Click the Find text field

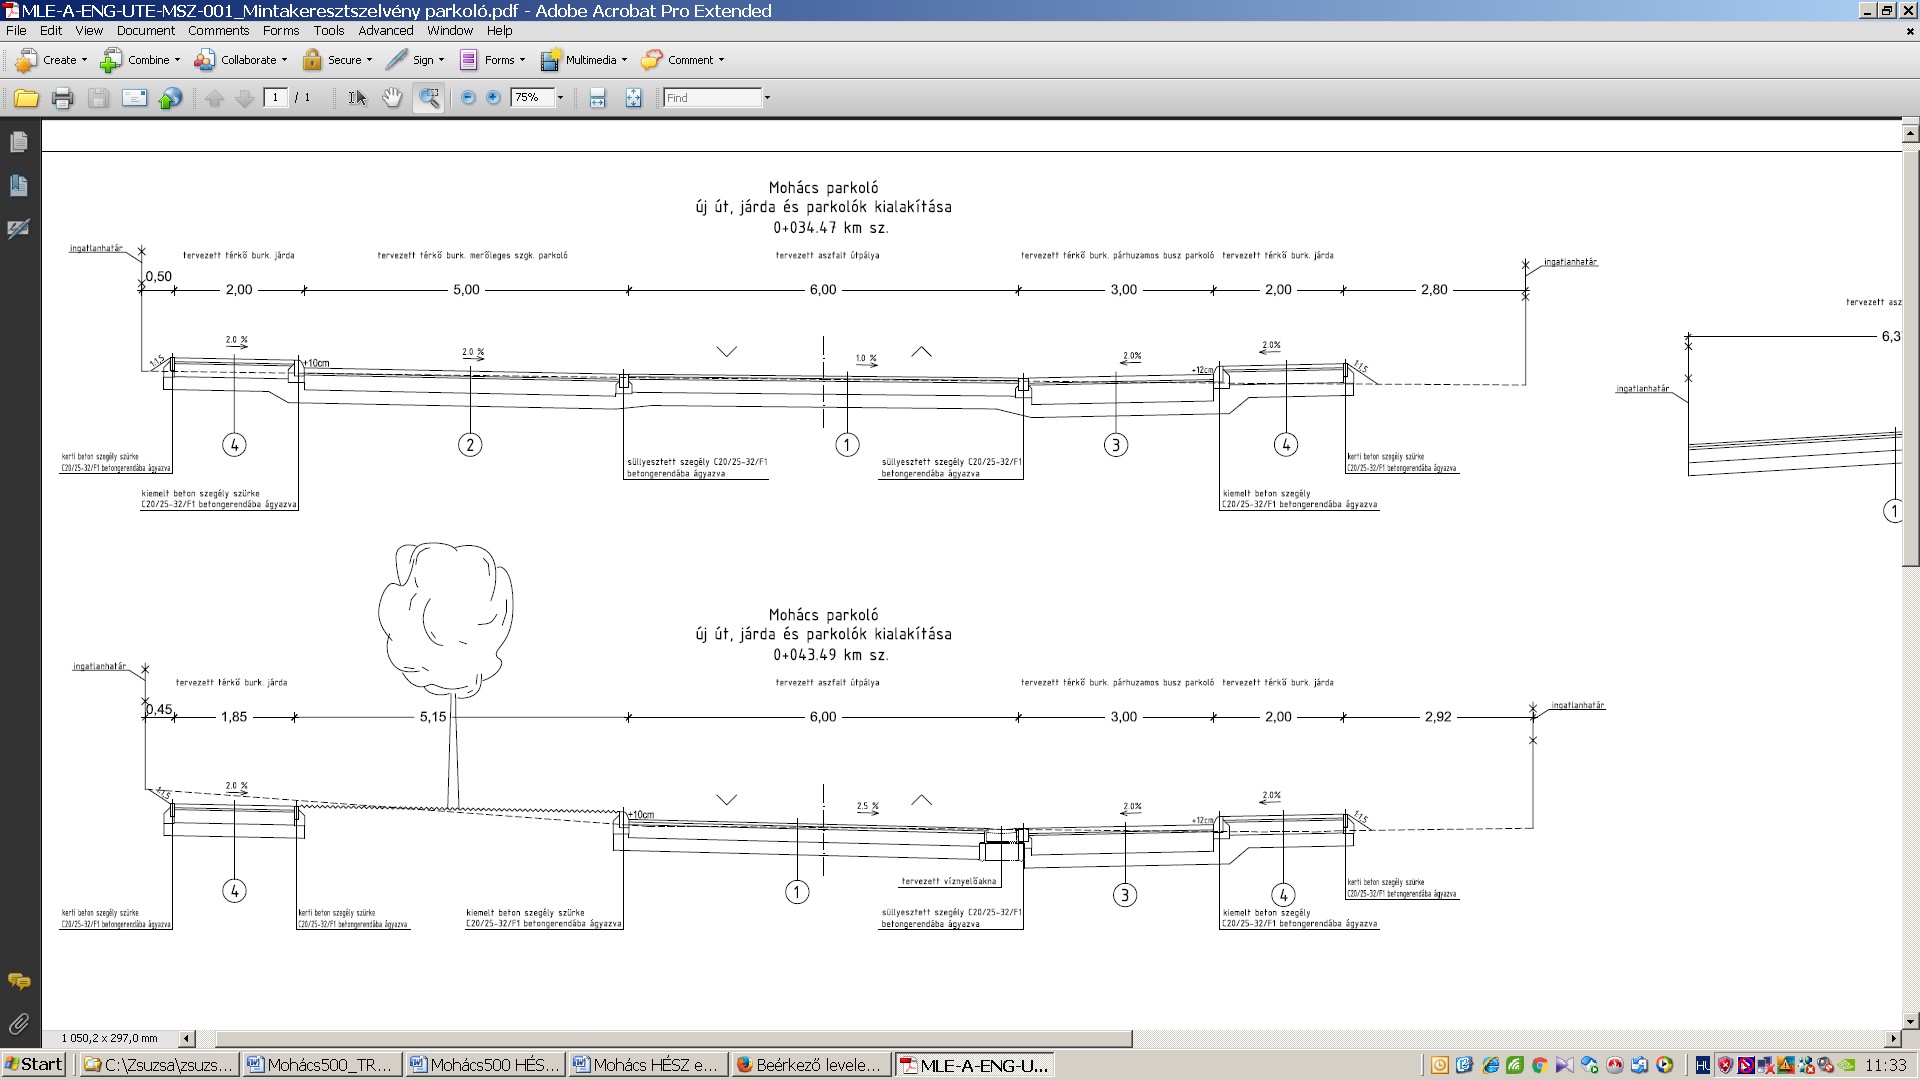coord(712,98)
